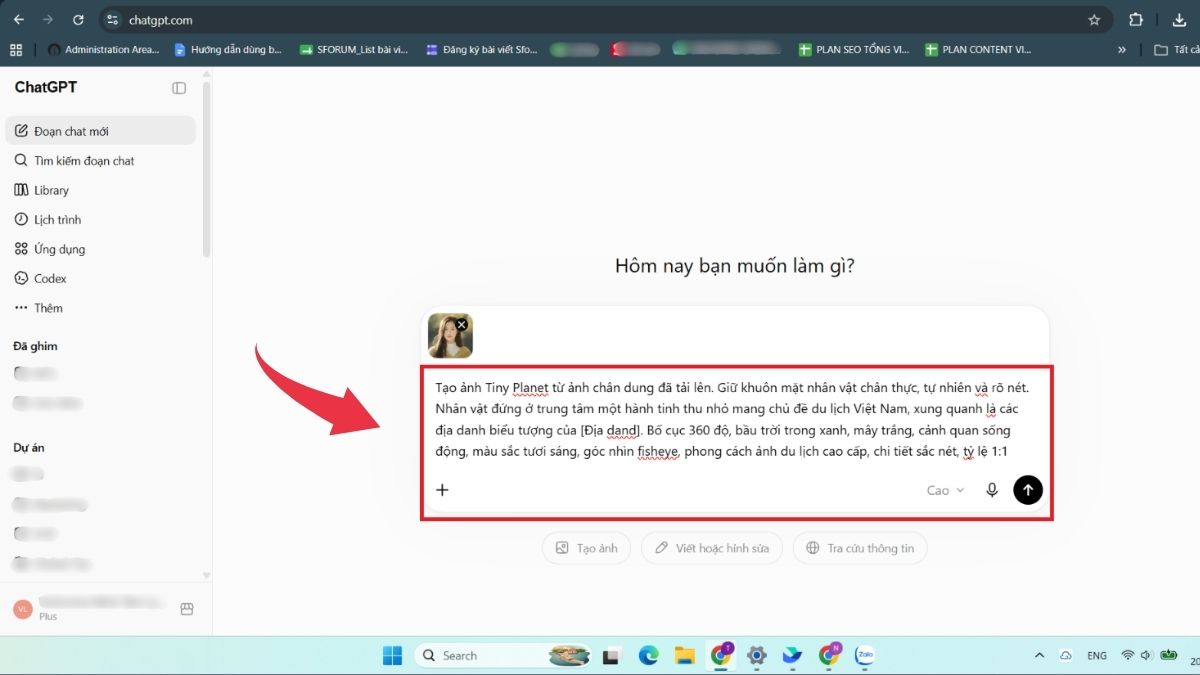The image size is (1200, 675).
Task: Toggle the ChatGPT sidebar collapse icon
Action: [x=179, y=88]
